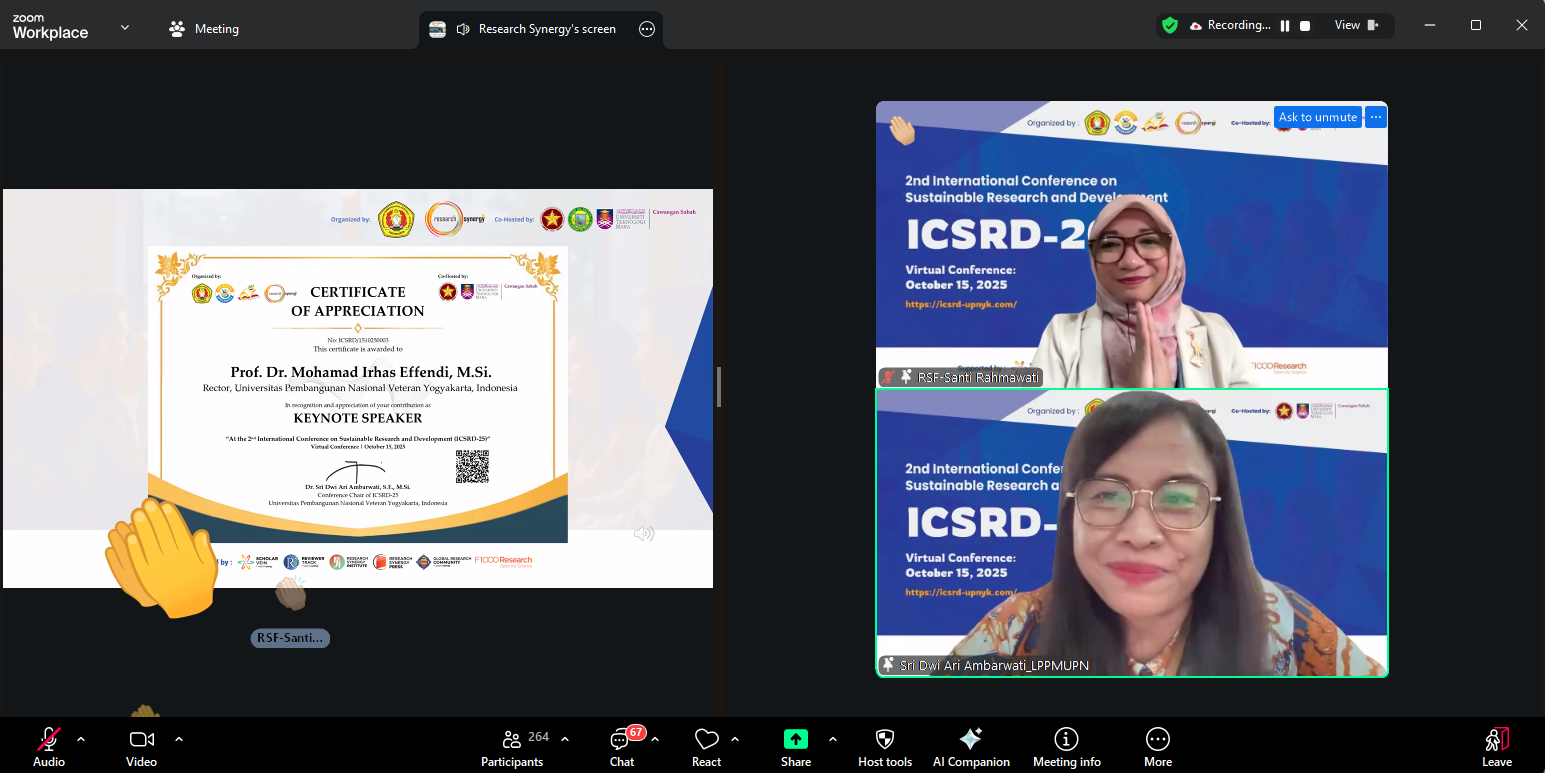Screen dimensions: 1545x773
Task: Click the green Share screen button
Action: coord(795,745)
